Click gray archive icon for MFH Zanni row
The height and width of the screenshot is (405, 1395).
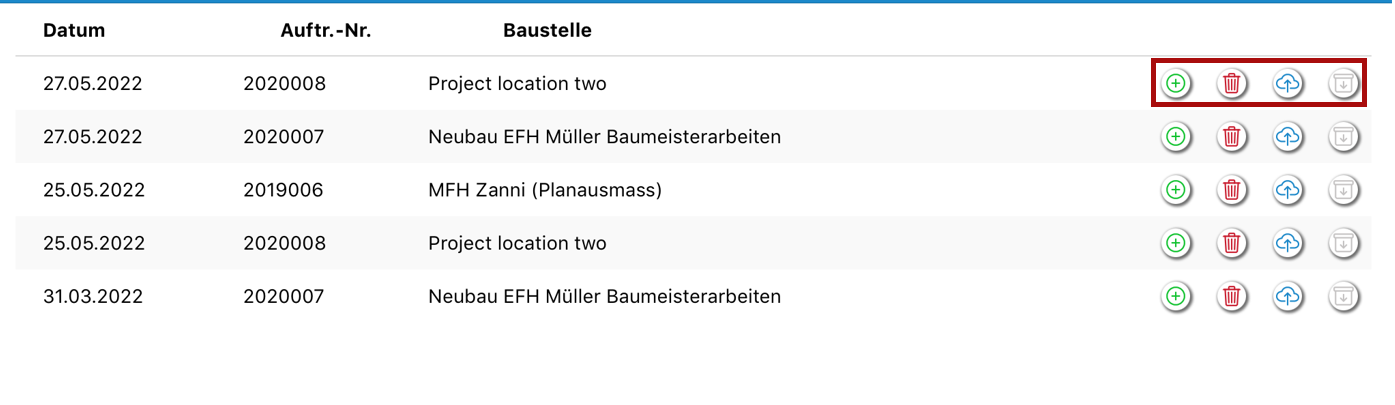pyautogui.click(x=1344, y=190)
